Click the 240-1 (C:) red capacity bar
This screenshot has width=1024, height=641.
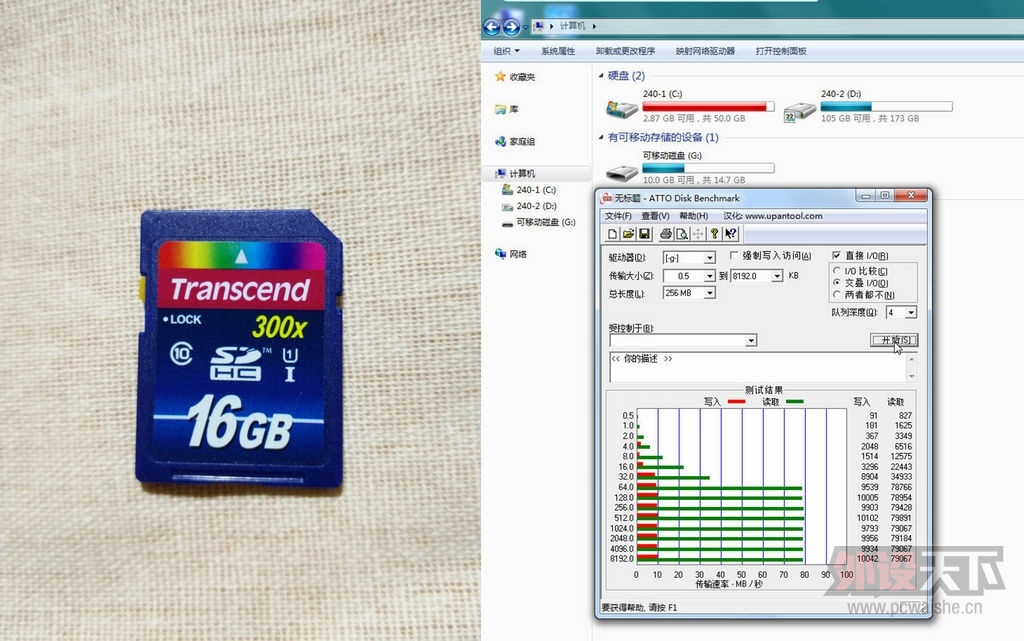708,106
